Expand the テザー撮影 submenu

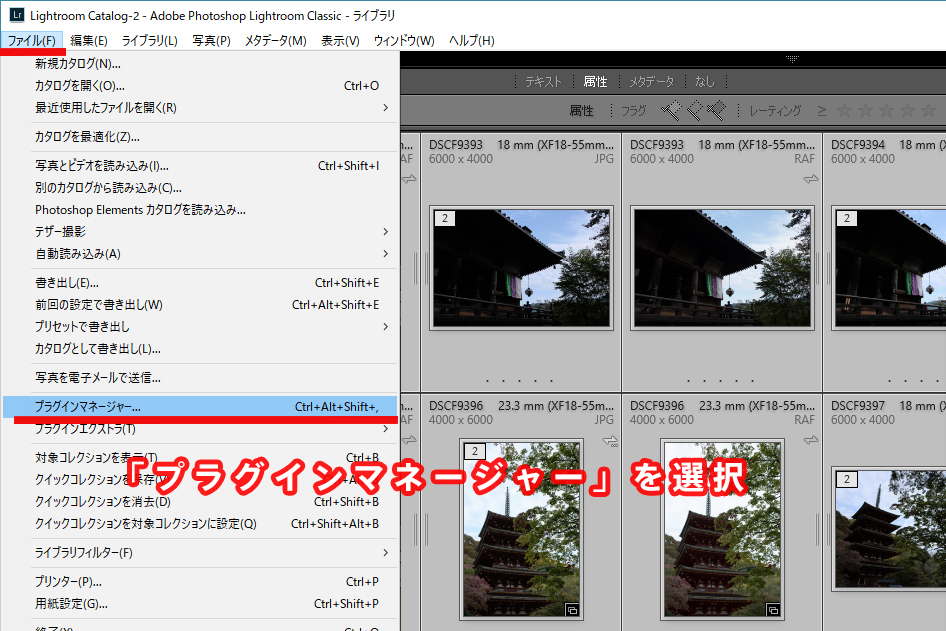tap(200, 232)
